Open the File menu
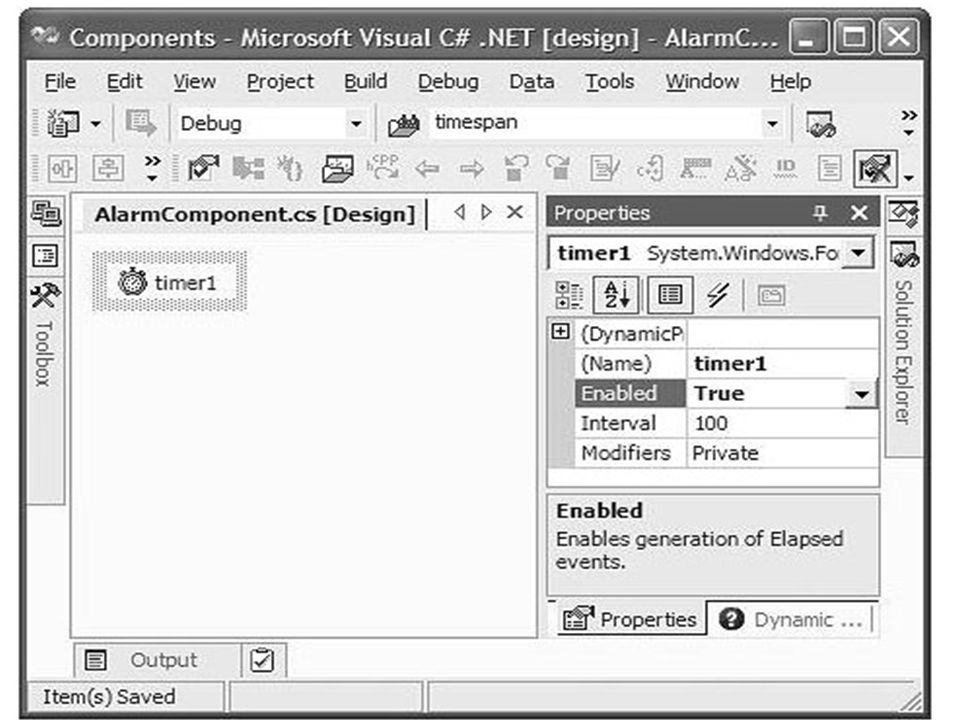960x720 pixels. click(x=60, y=81)
